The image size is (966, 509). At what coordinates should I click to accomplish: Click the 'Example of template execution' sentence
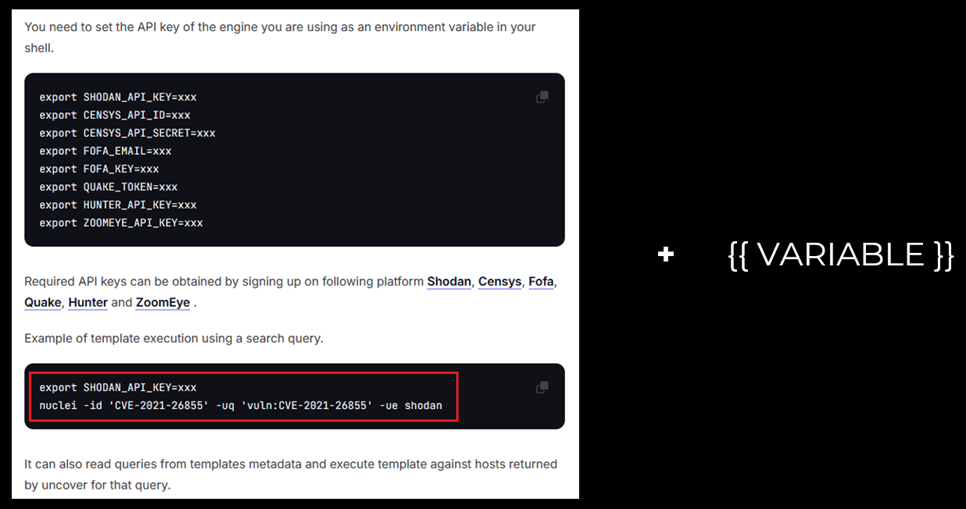173,338
